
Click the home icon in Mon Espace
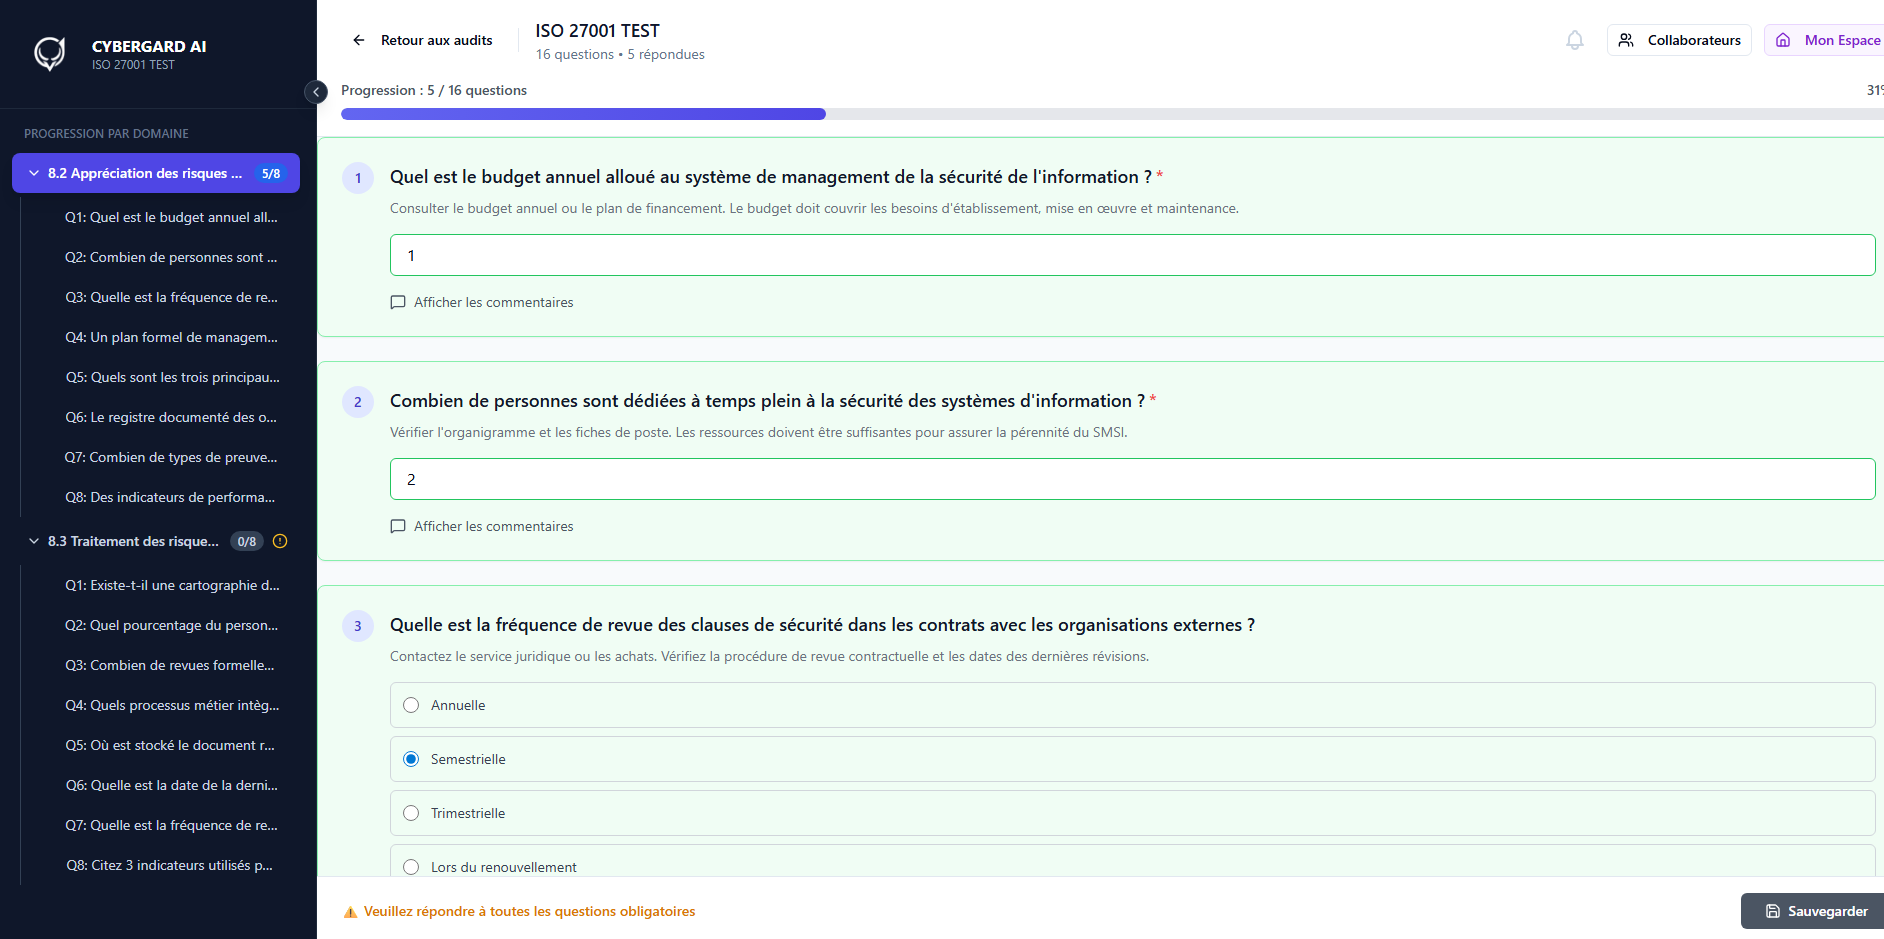coord(1783,40)
